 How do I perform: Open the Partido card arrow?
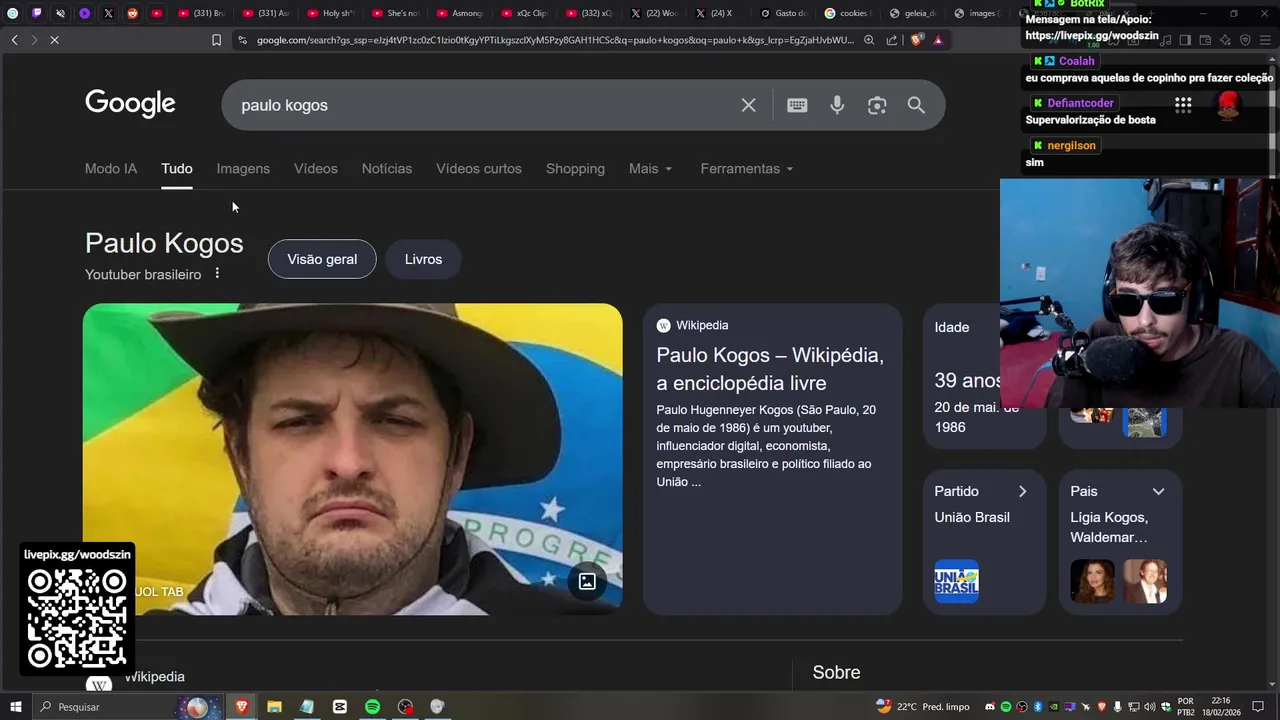coord(1022,491)
